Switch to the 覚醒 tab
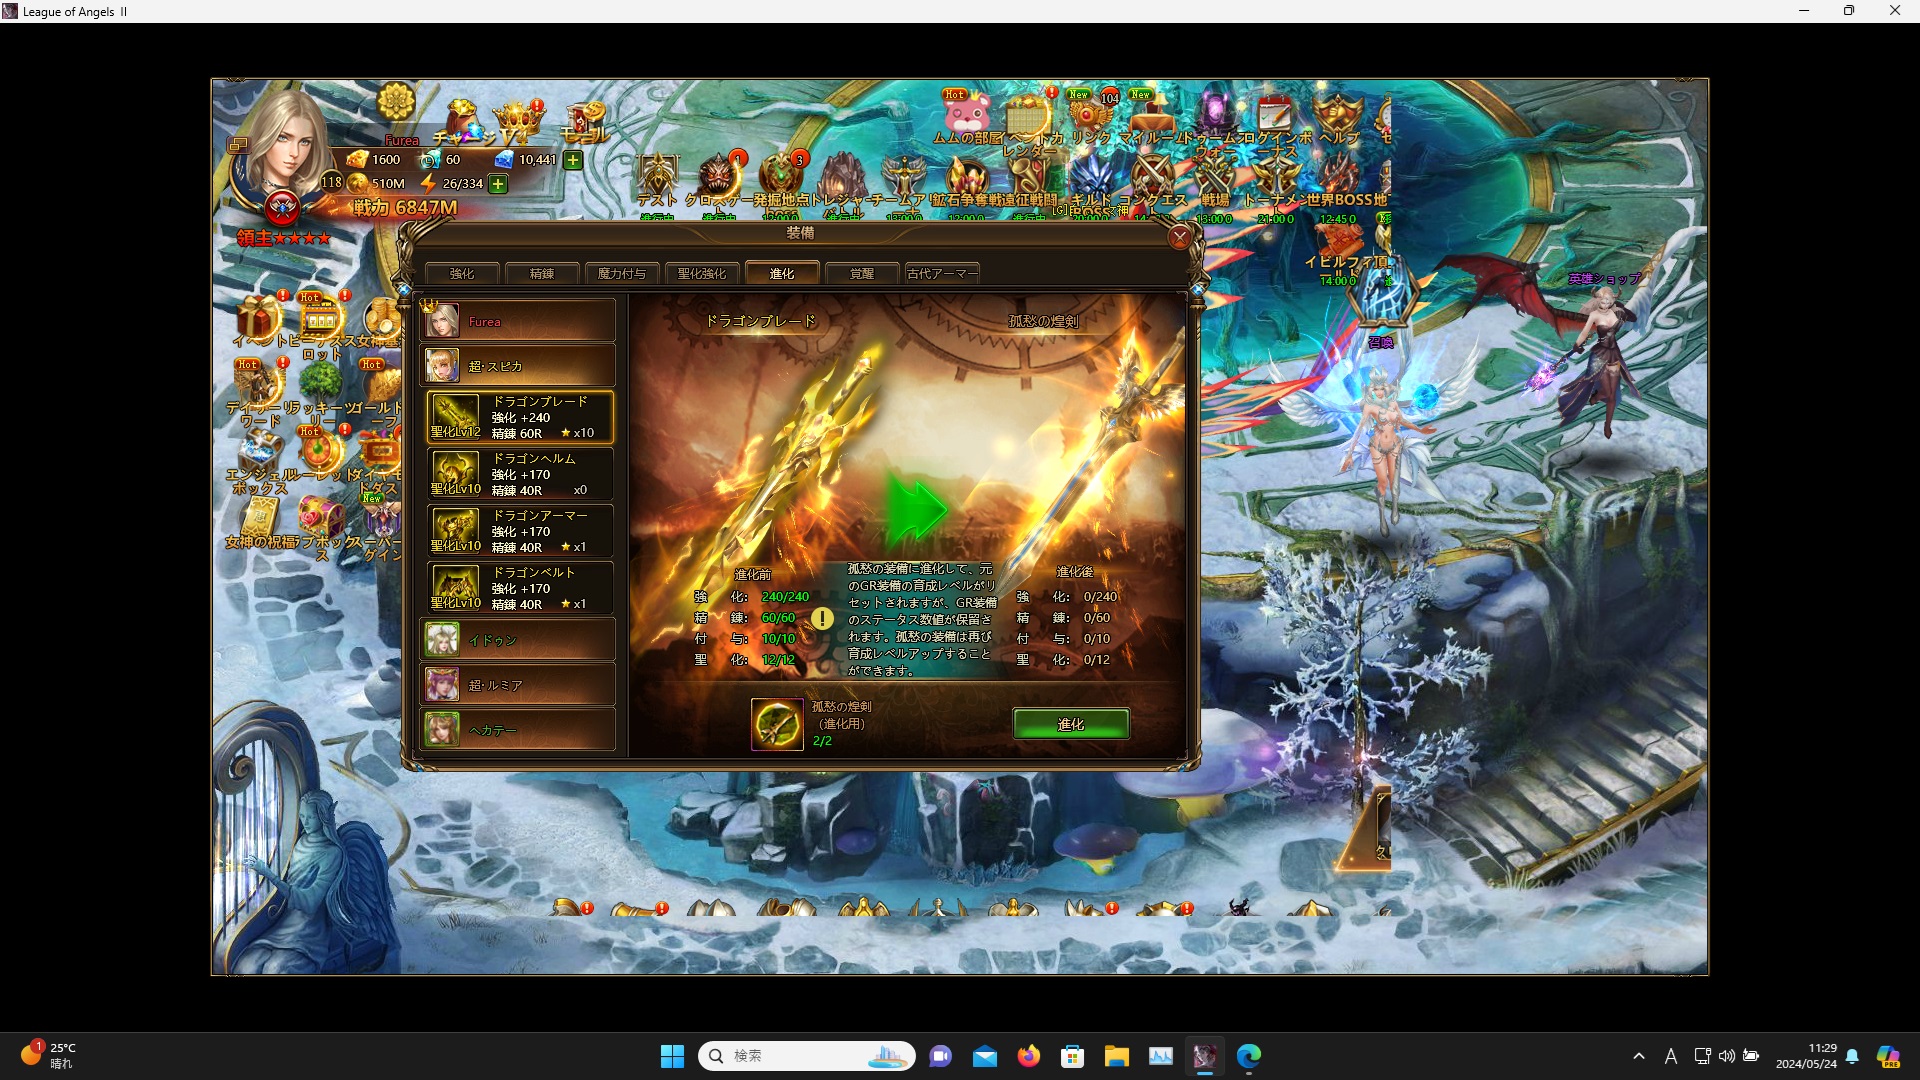 coord(862,273)
